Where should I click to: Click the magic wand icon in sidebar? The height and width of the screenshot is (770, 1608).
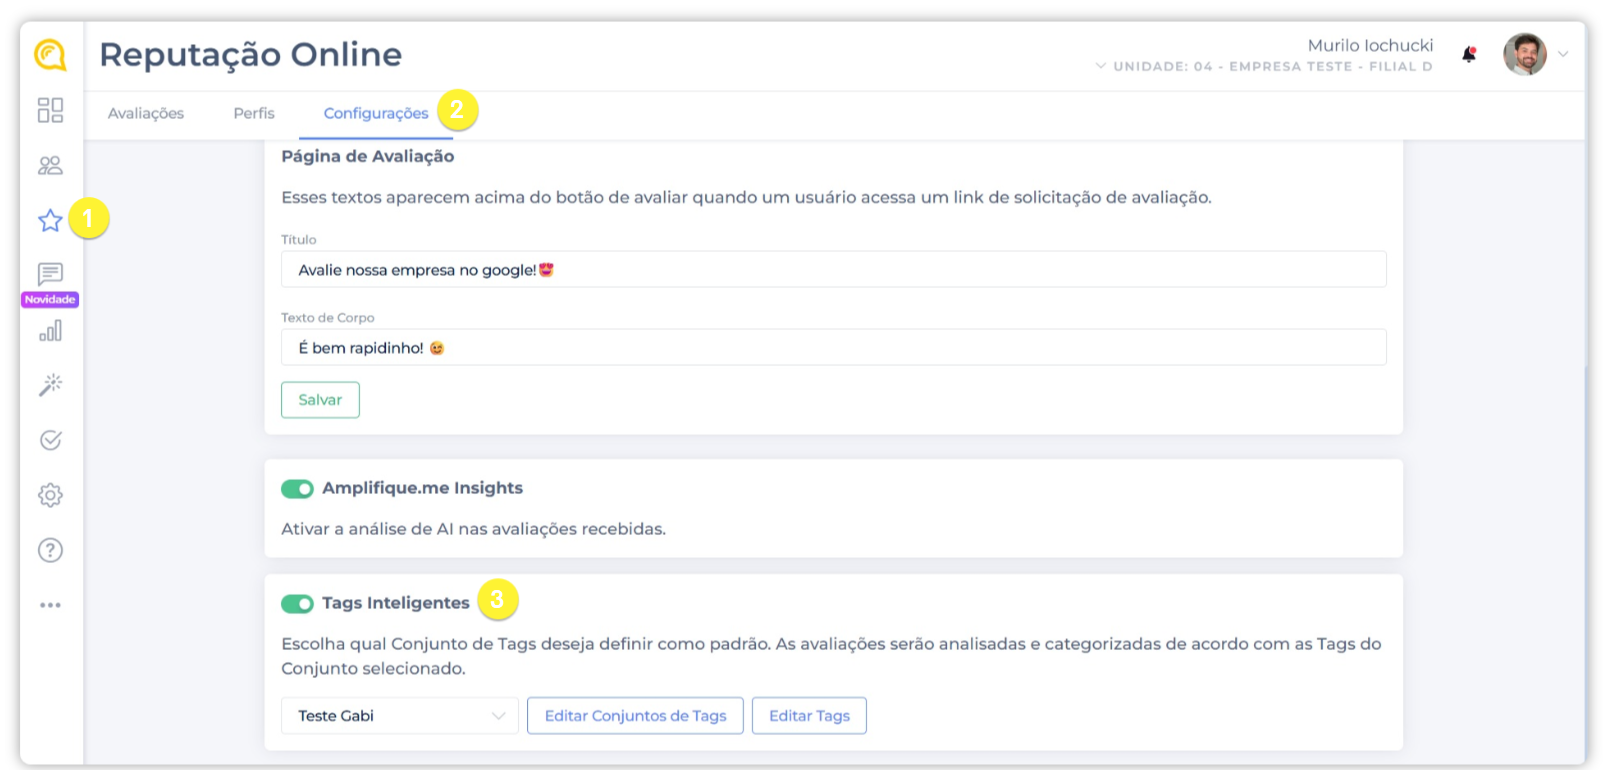point(50,385)
